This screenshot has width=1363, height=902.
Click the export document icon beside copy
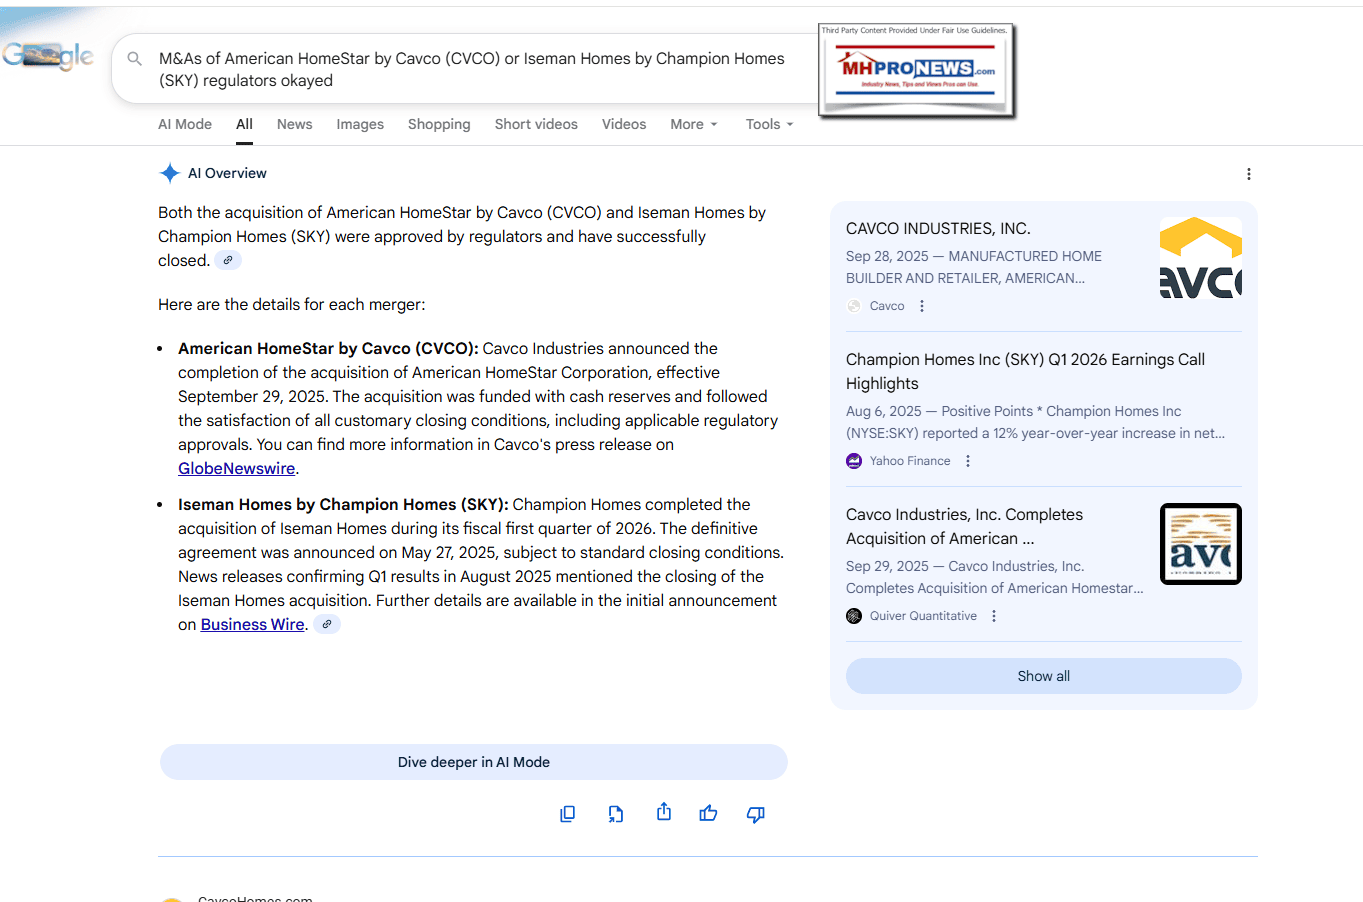615,814
